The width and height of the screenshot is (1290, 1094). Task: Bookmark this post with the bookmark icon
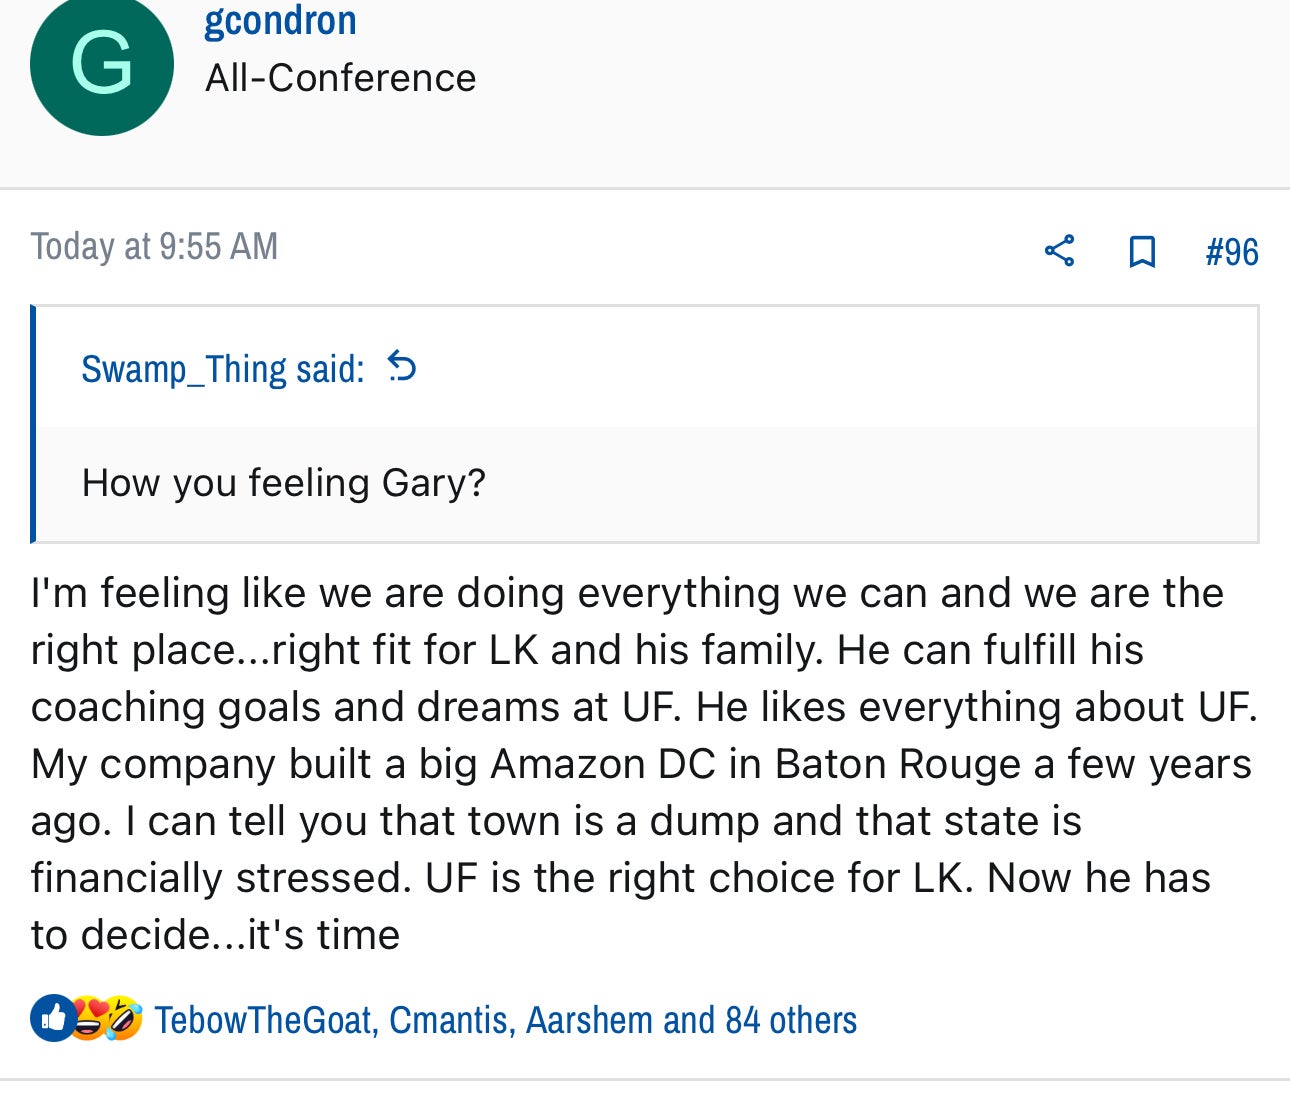(1141, 251)
